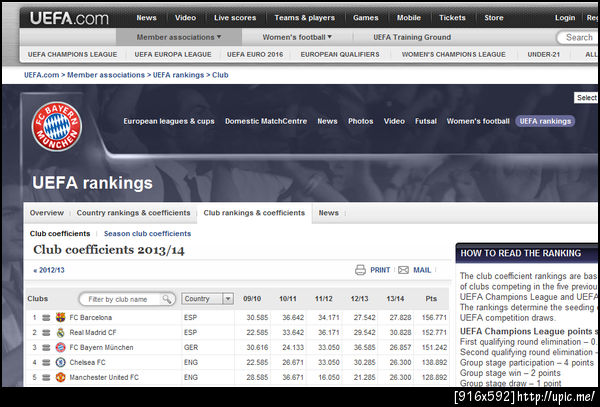
Task: Open UEFA EURO 2016 link
Action: (255, 54)
